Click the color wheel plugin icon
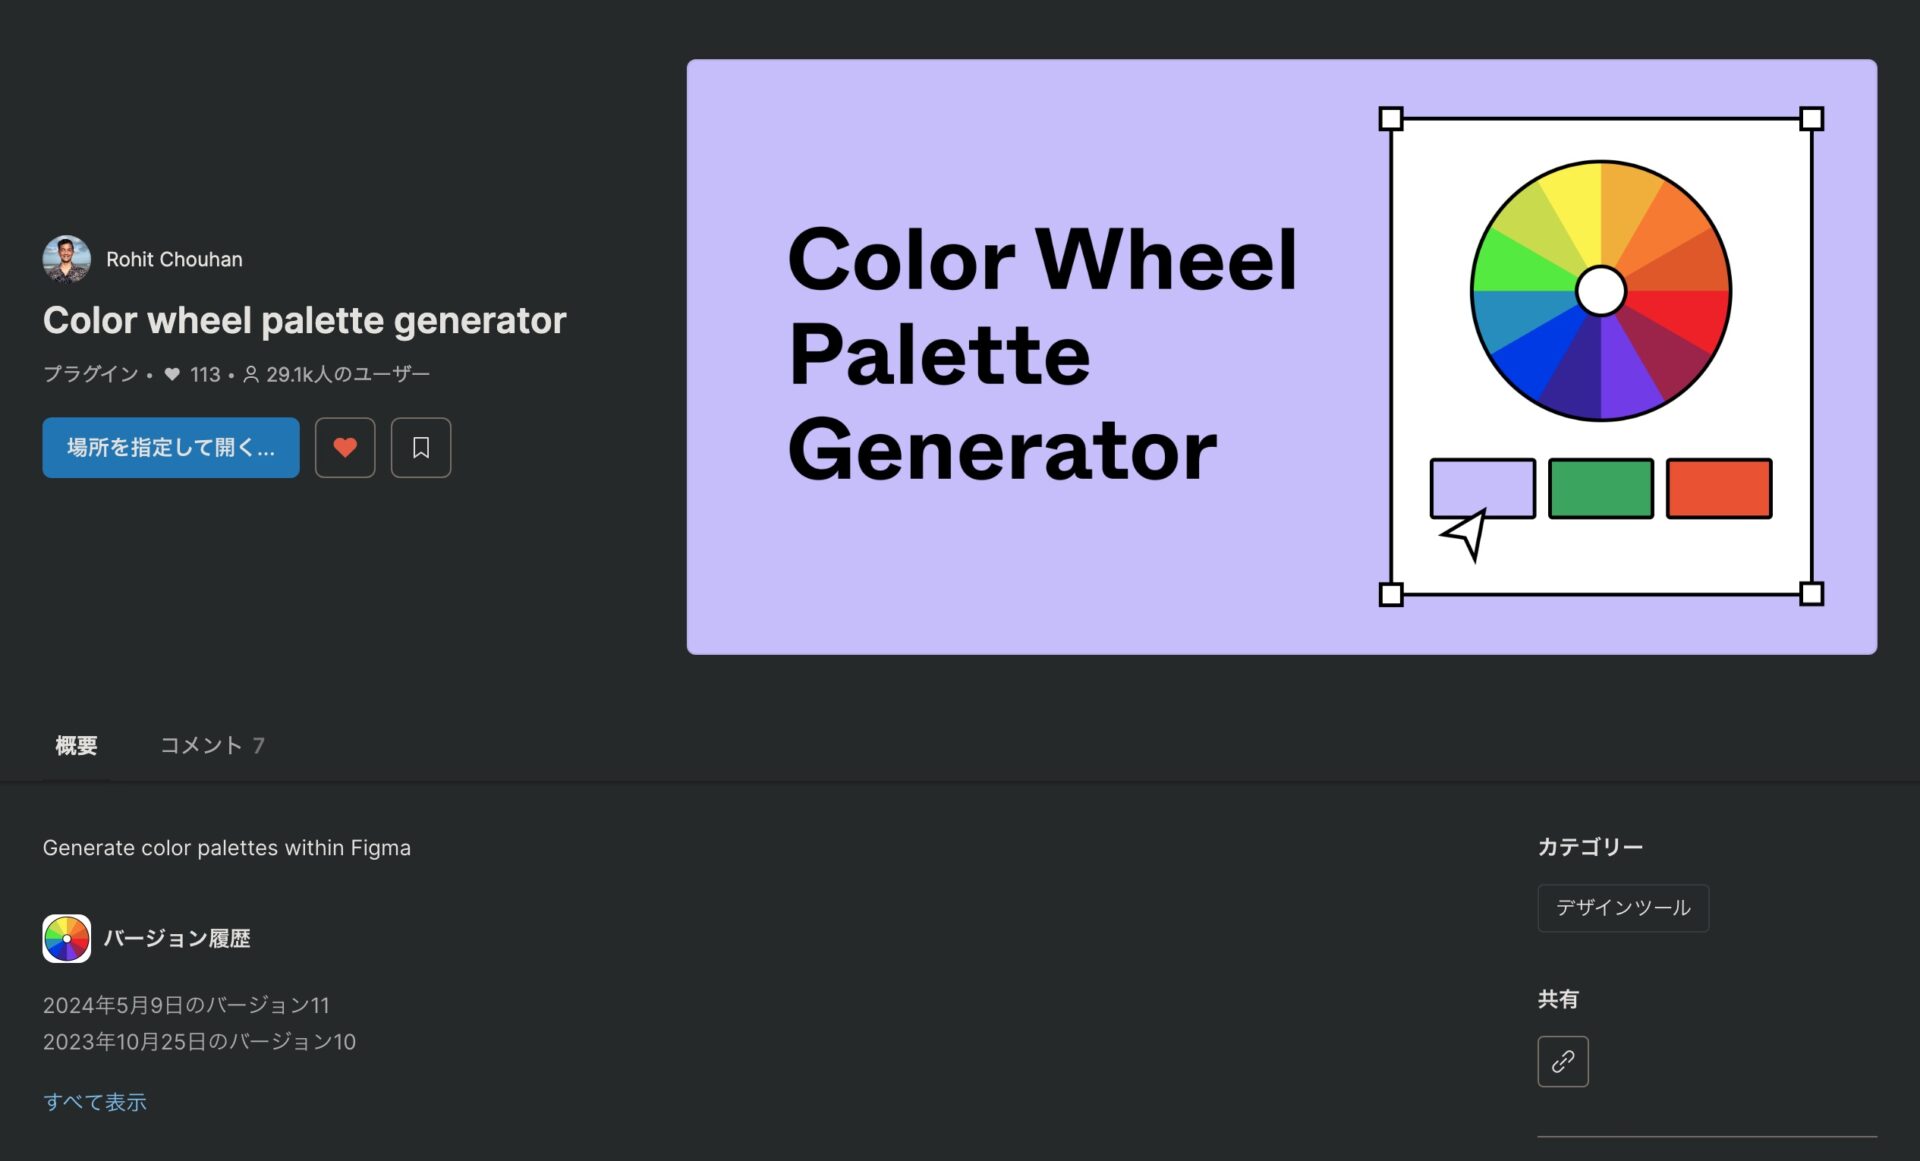 coord(67,938)
